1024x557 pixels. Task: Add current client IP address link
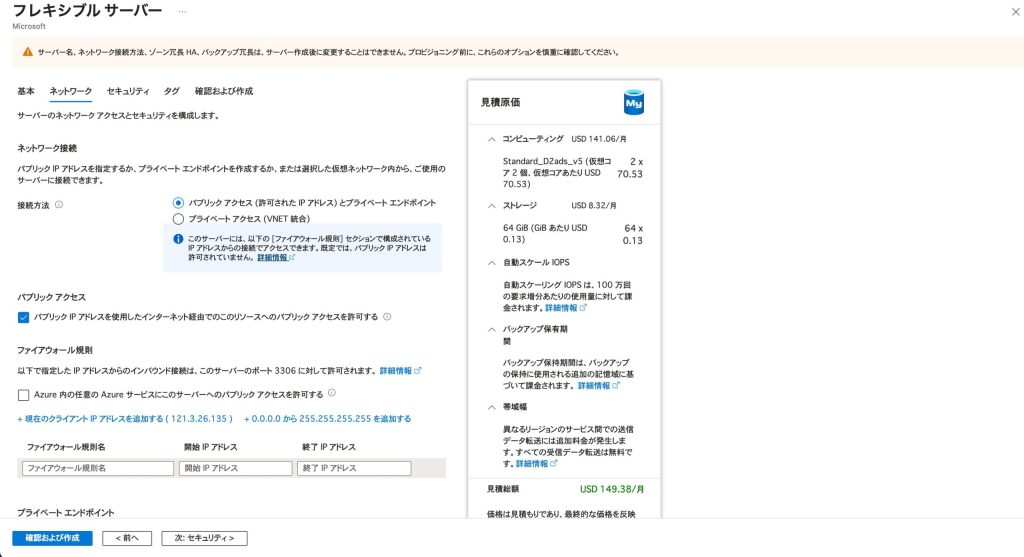[124, 418]
